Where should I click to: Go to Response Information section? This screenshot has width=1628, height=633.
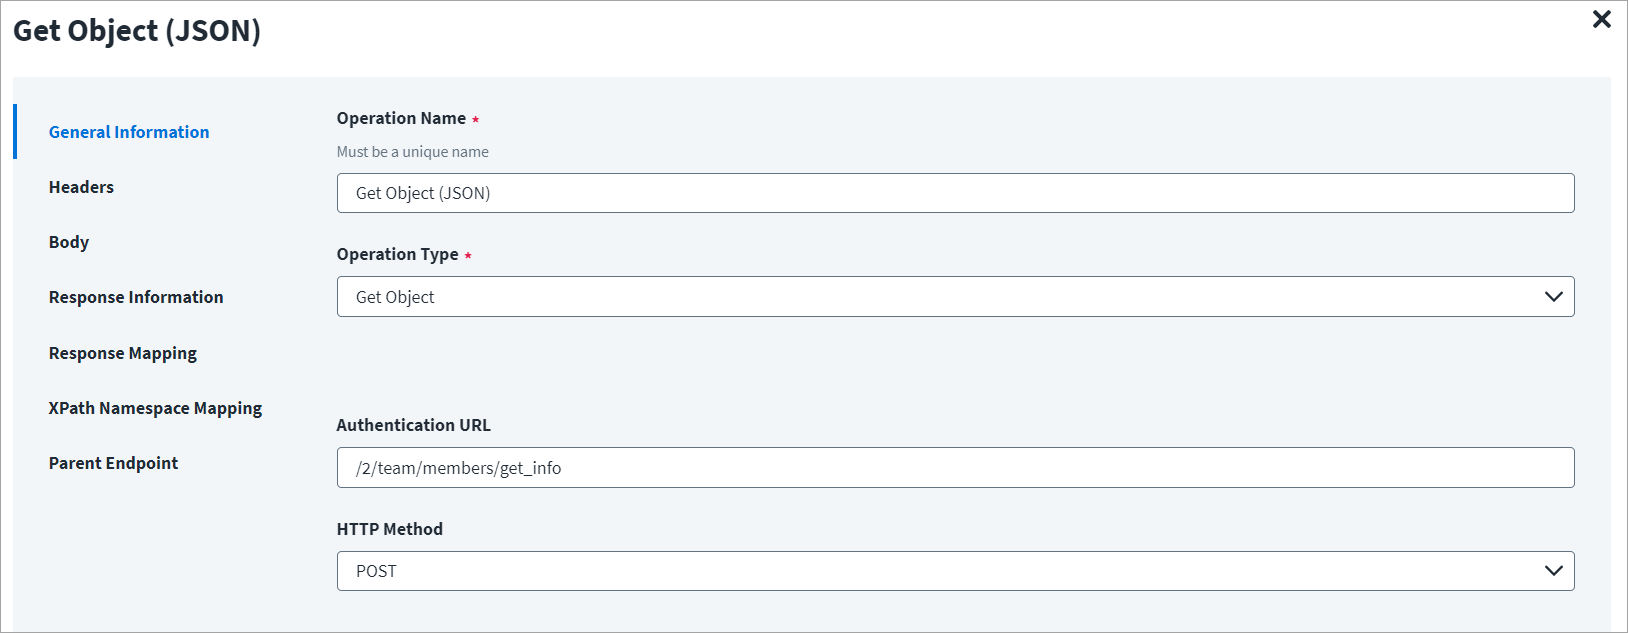[136, 297]
